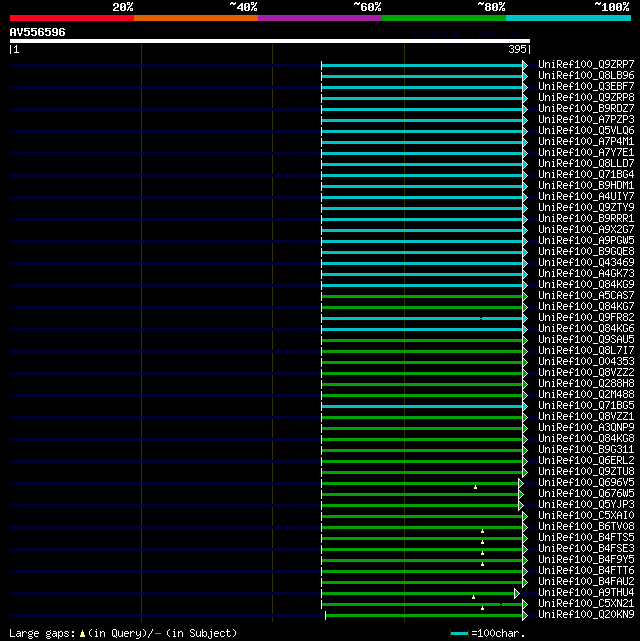
Task: Click the arrowhead ending the Q5YJP3 alignment
Action: [521, 505]
